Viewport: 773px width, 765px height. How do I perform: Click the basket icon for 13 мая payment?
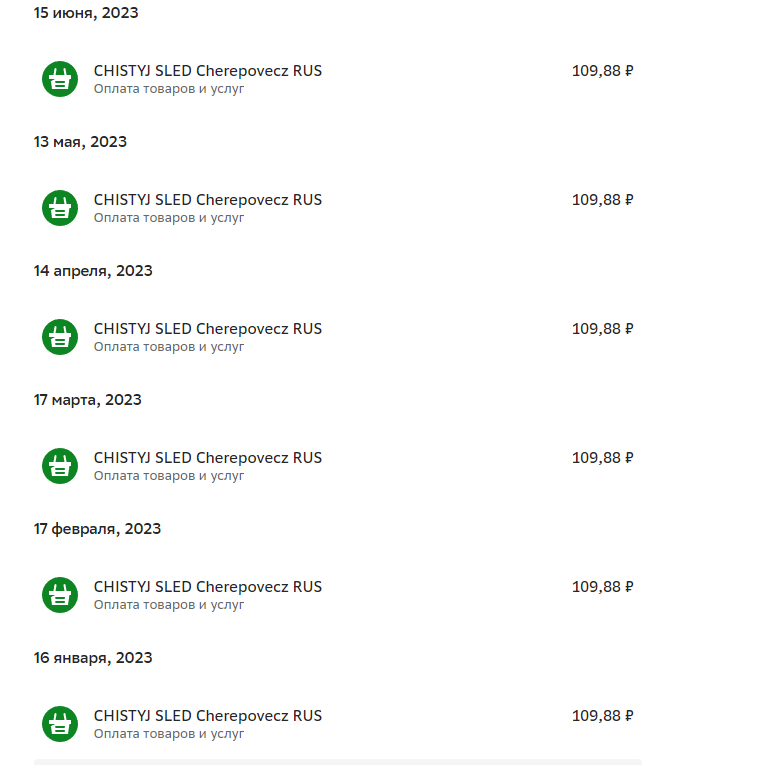[x=60, y=208]
